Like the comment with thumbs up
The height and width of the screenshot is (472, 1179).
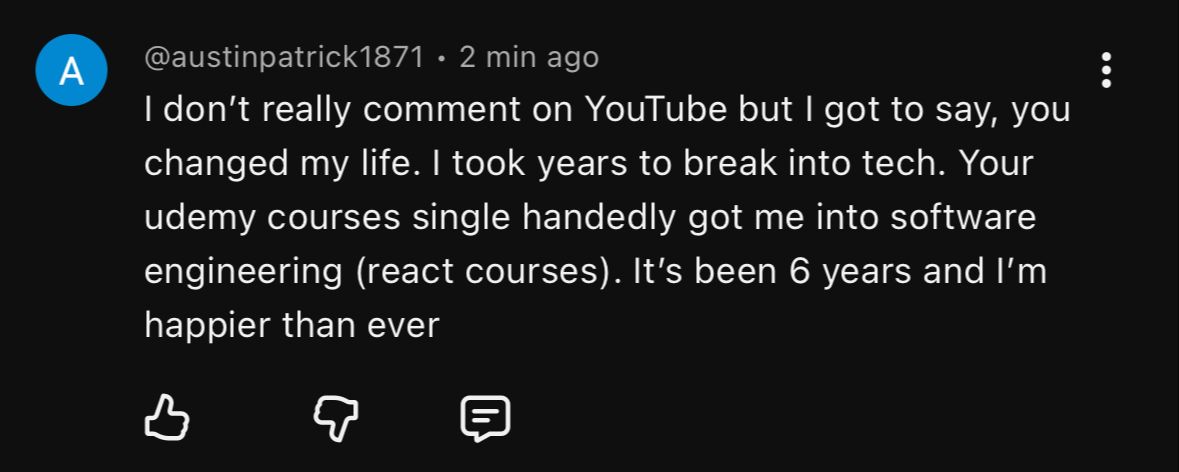coord(167,417)
